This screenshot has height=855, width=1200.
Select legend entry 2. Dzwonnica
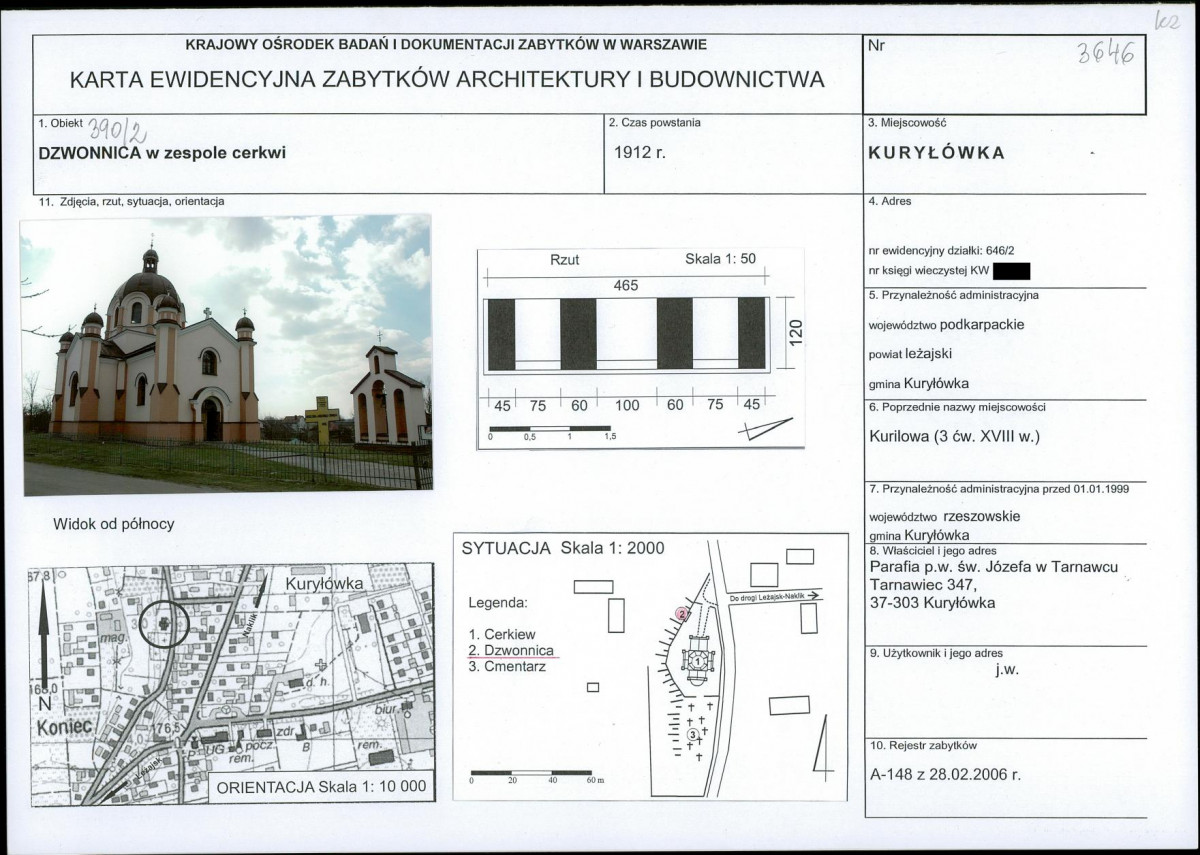click(x=511, y=650)
